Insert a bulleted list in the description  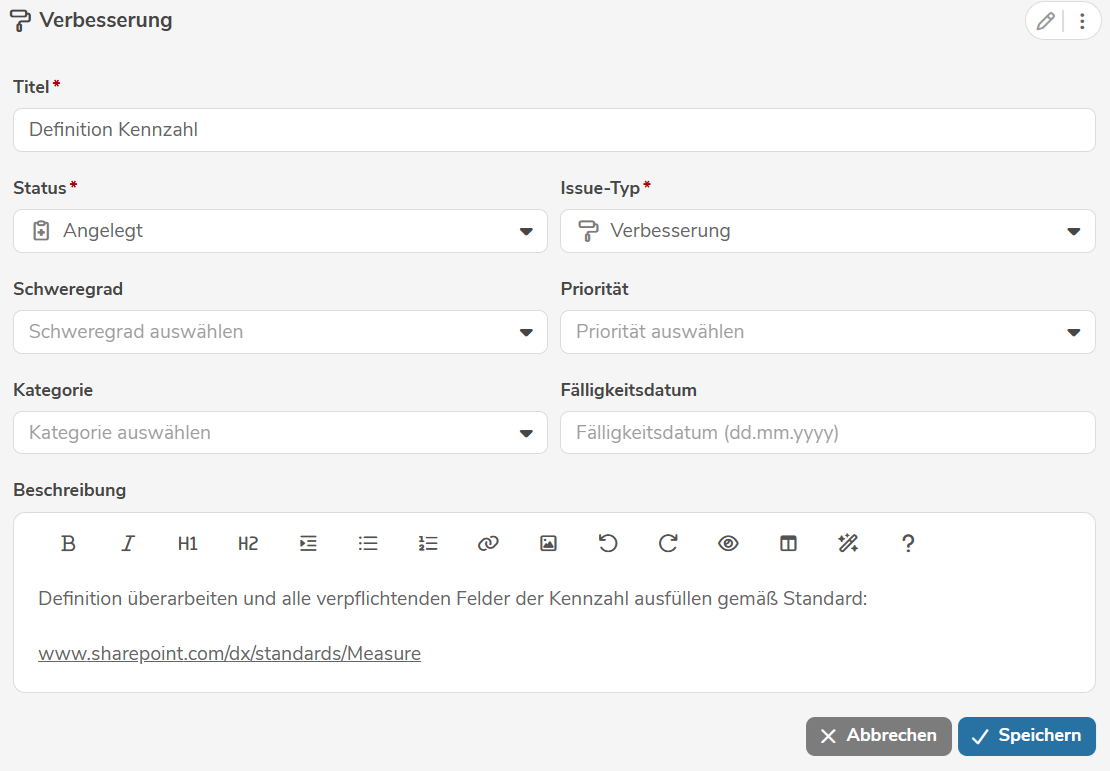[x=368, y=543]
